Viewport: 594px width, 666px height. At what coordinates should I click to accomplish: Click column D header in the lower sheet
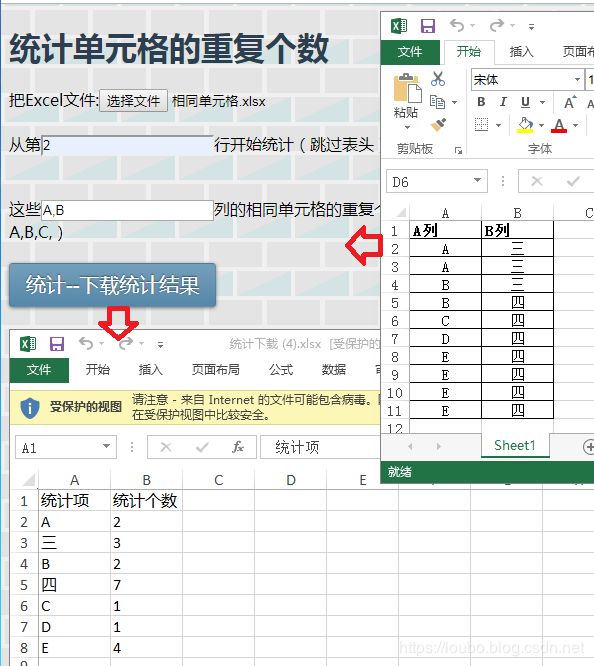tap(291, 480)
